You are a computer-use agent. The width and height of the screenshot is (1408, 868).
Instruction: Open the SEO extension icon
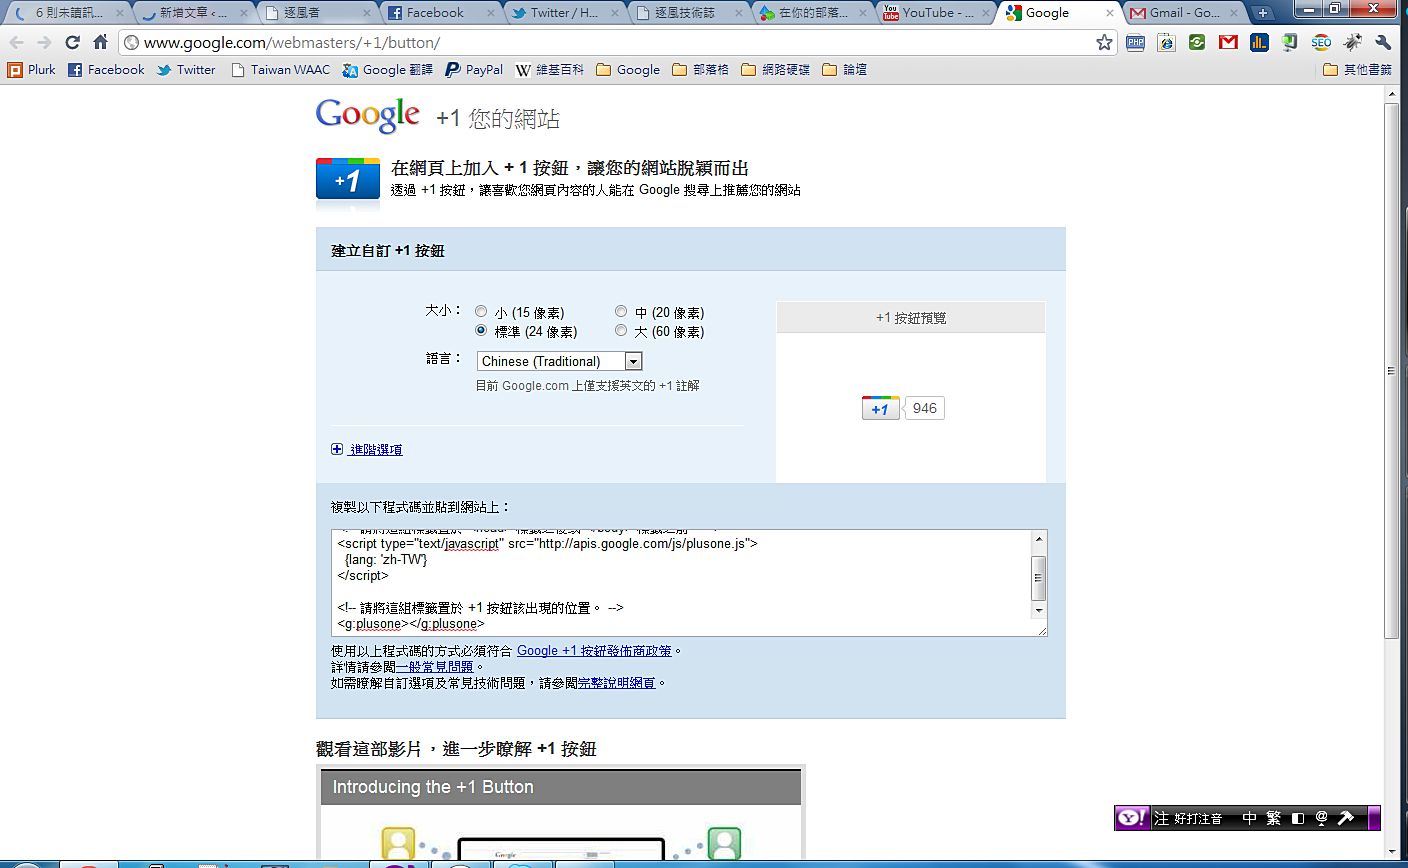click(1321, 42)
